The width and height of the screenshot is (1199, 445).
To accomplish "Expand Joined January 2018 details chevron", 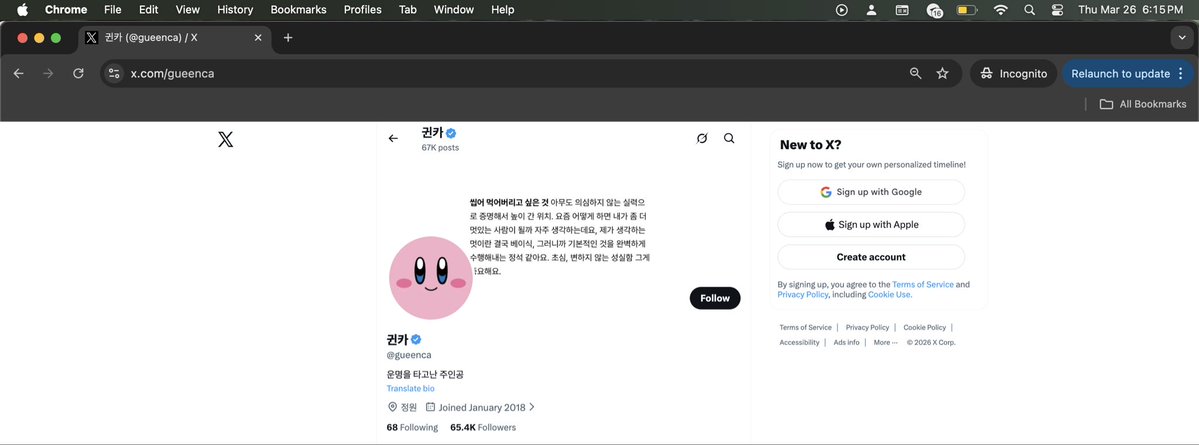I will click(x=531, y=408).
